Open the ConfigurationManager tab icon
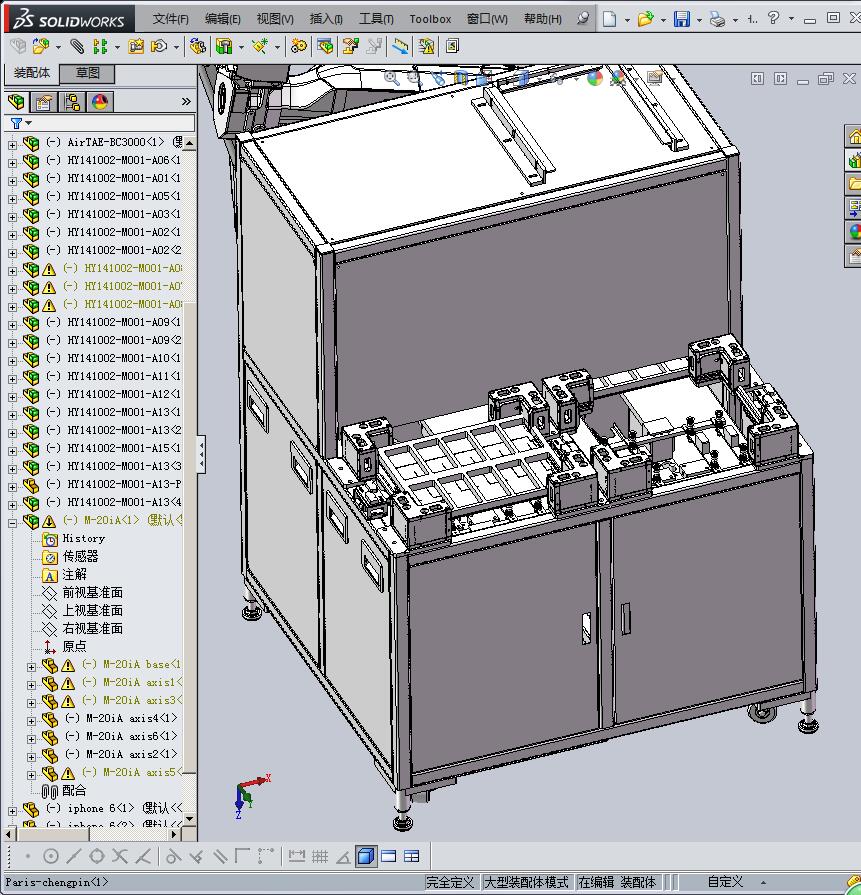 click(x=72, y=102)
